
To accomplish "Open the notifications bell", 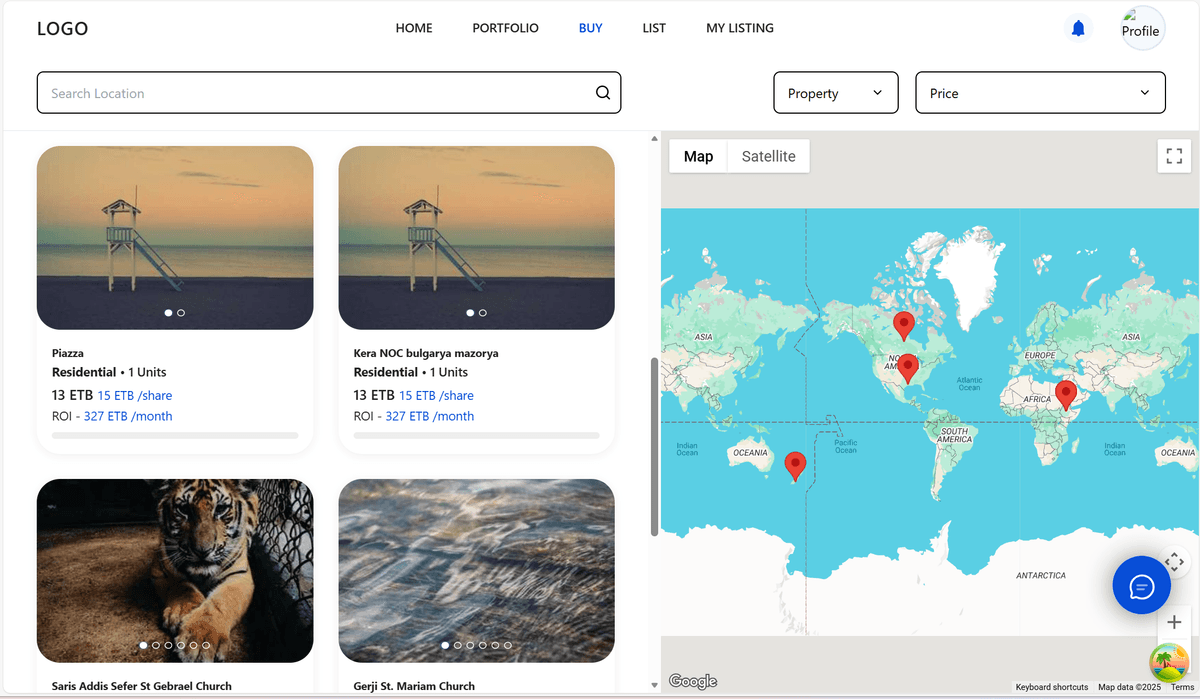I will point(1078,29).
